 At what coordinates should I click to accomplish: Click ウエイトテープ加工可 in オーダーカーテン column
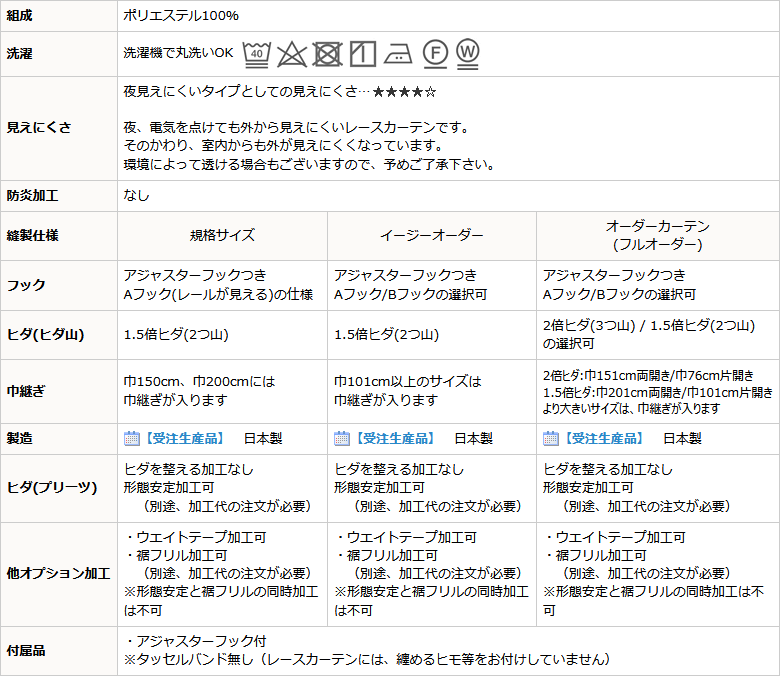(x=614, y=537)
